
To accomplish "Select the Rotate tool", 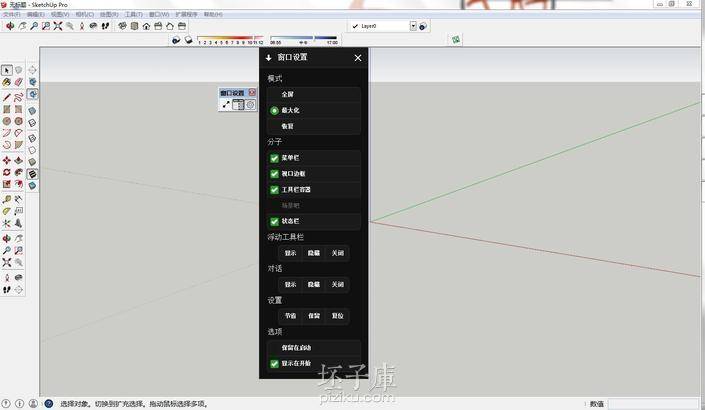I will tap(6, 172).
